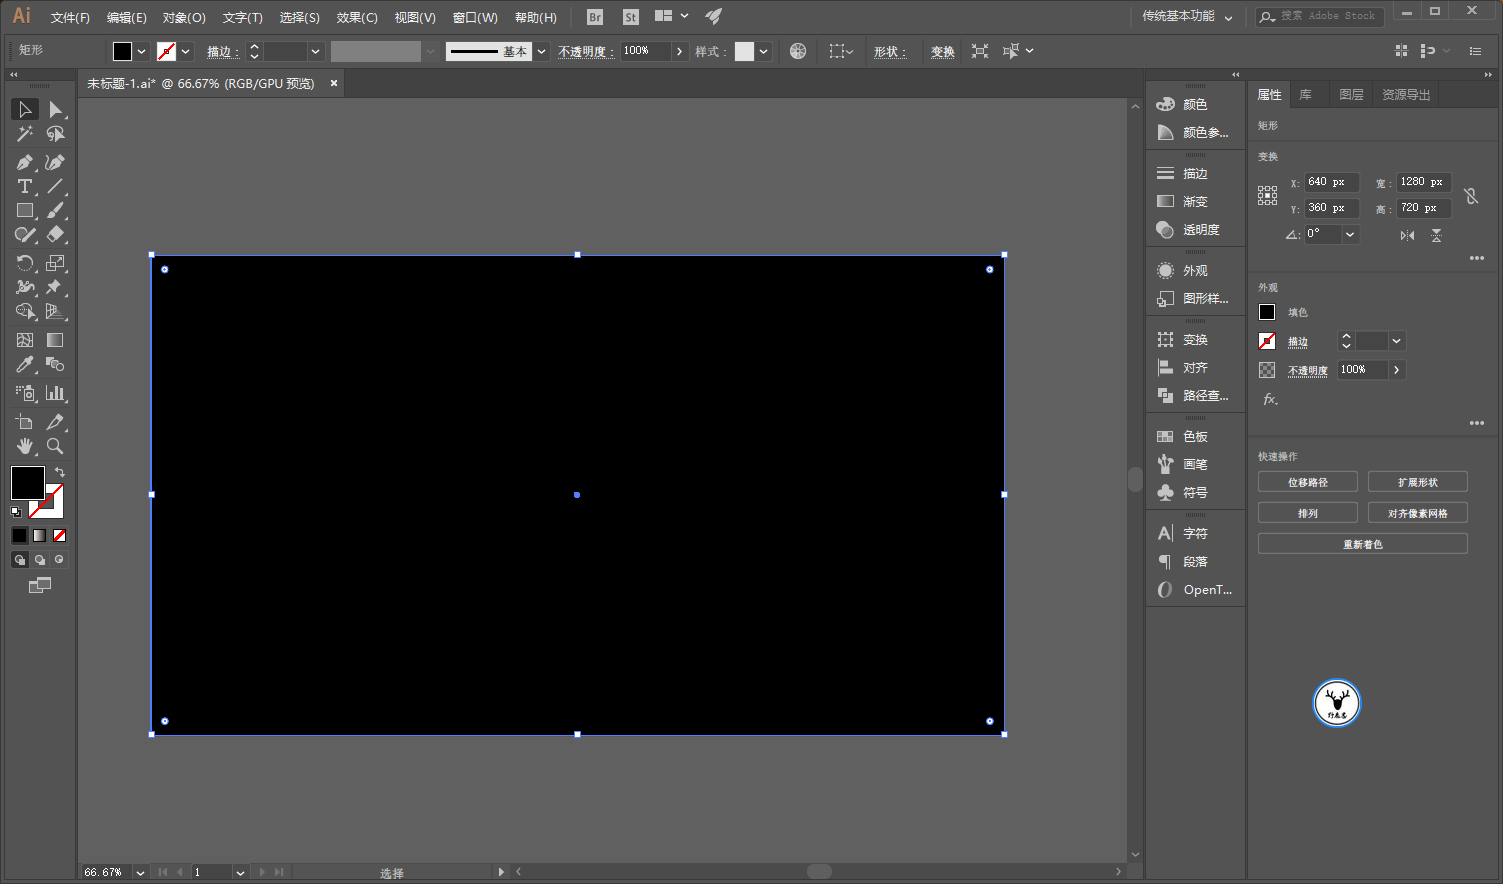Select the Column Graph tool
Image resolution: width=1503 pixels, height=884 pixels.
pyautogui.click(x=55, y=393)
